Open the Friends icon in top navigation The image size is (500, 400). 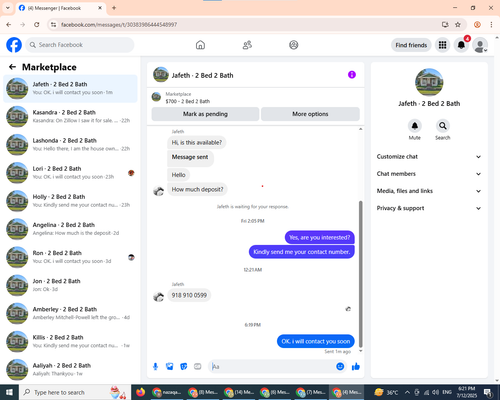coord(247,45)
